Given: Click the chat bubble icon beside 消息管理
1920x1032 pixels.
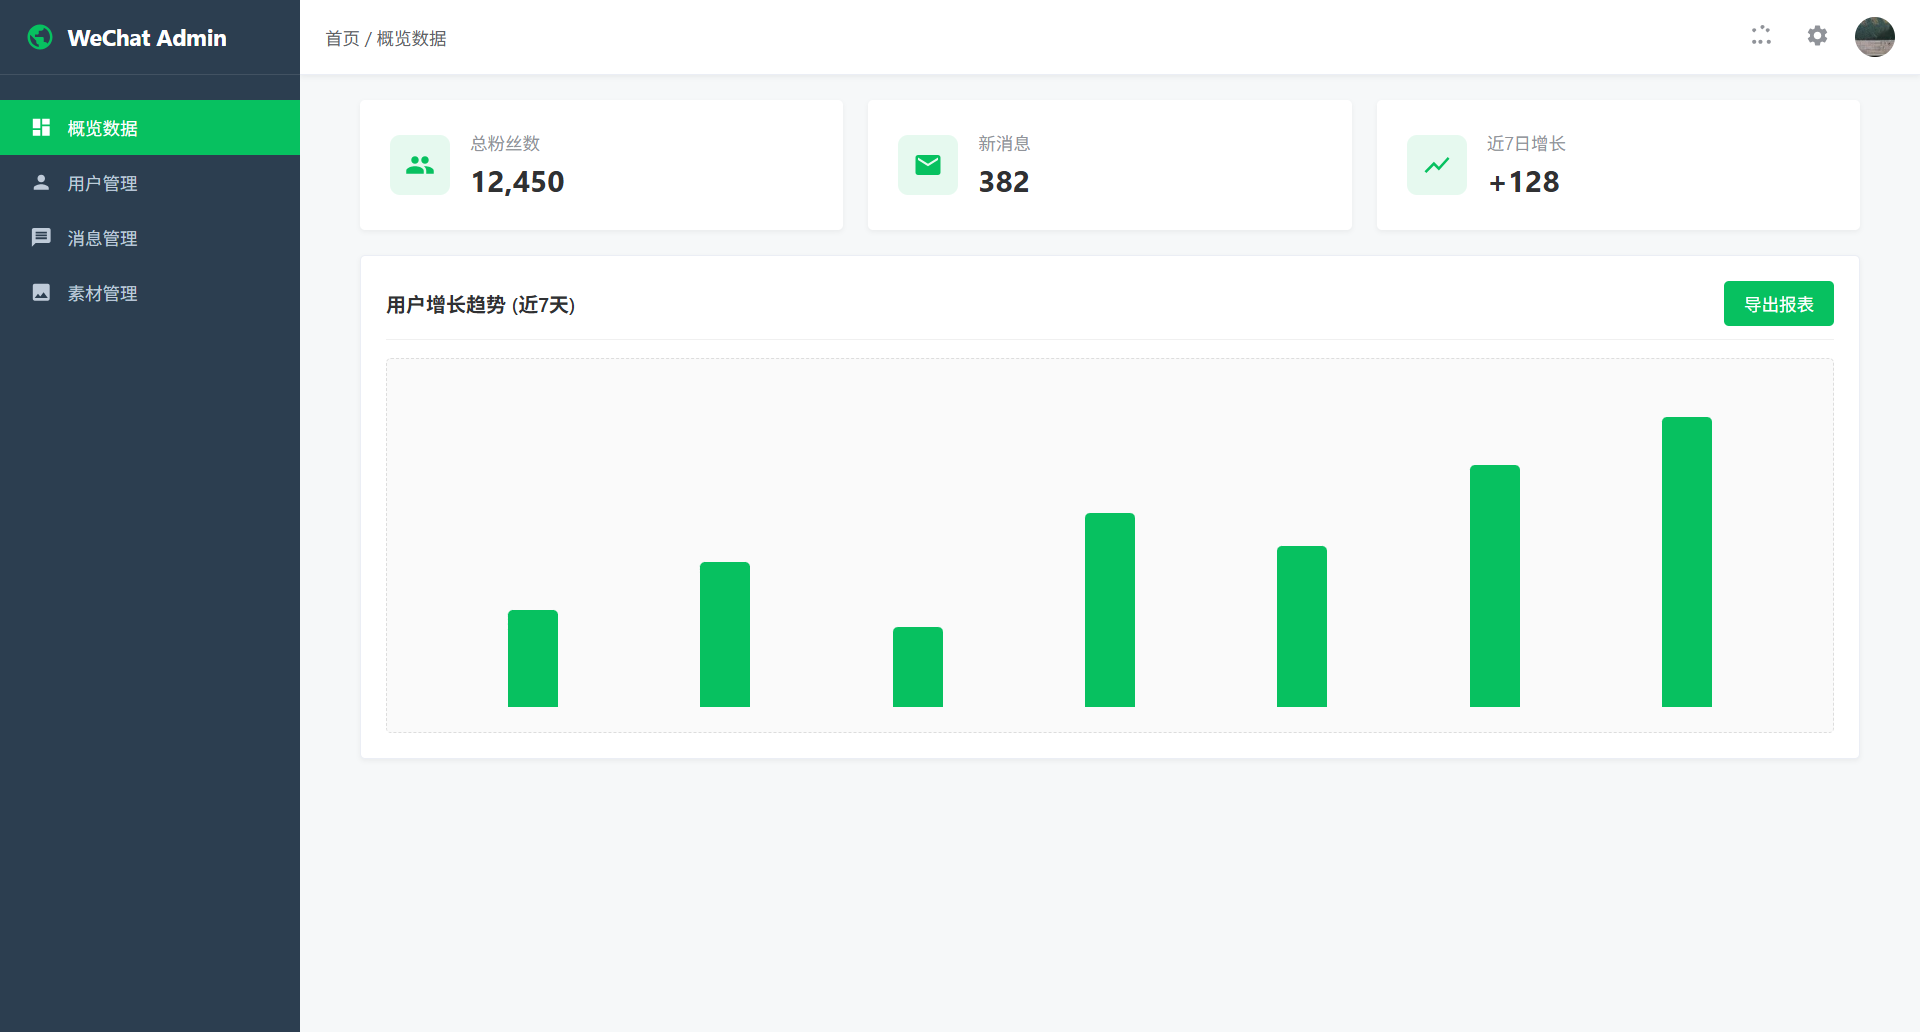Looking at the screenshot, I should [x=41, y=238].
